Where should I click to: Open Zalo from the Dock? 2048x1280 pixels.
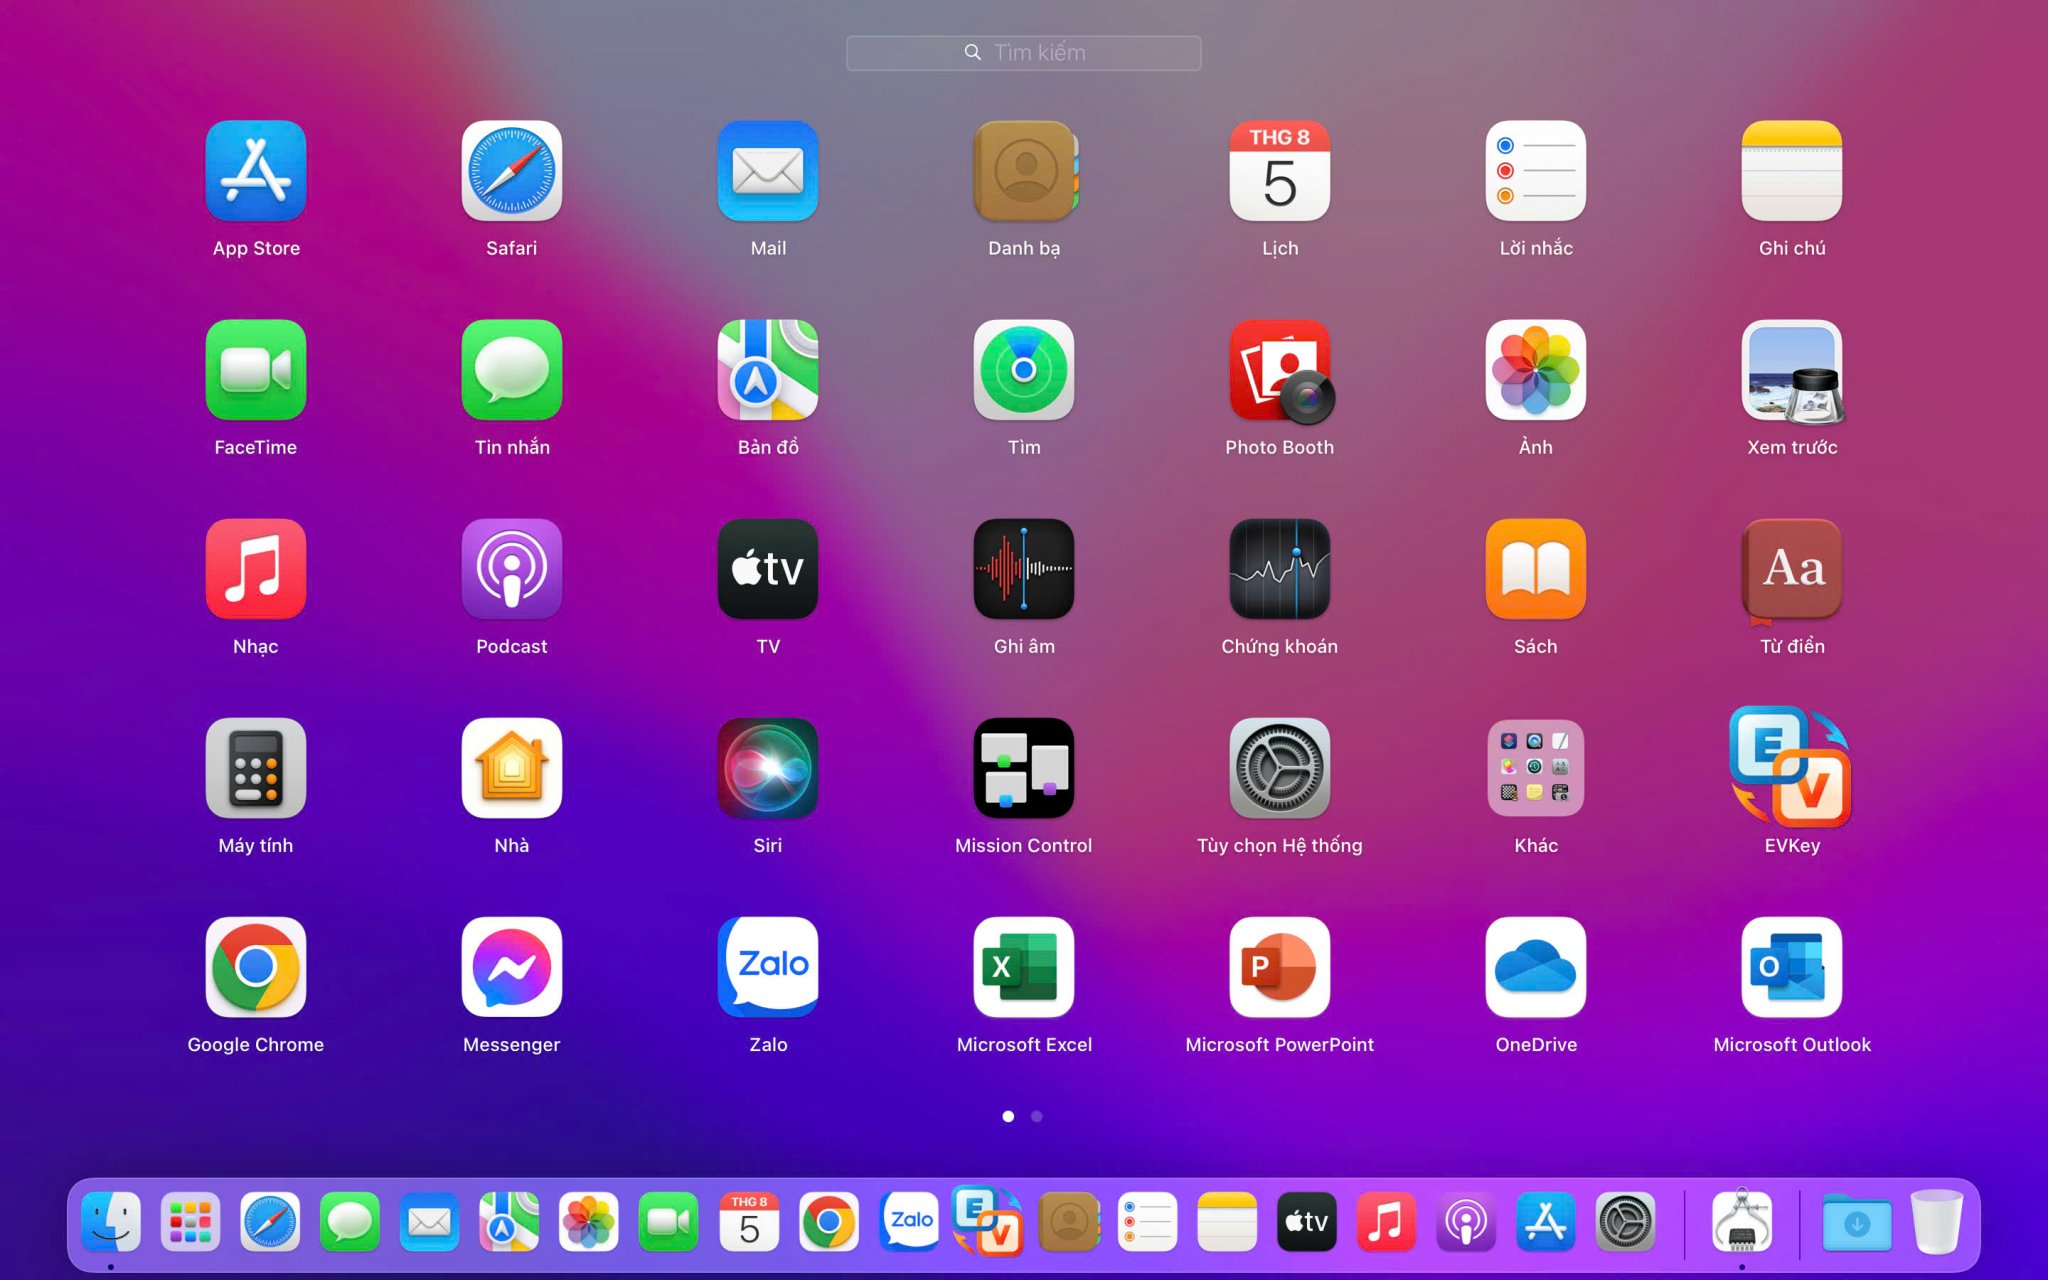tap(908, 1221)
